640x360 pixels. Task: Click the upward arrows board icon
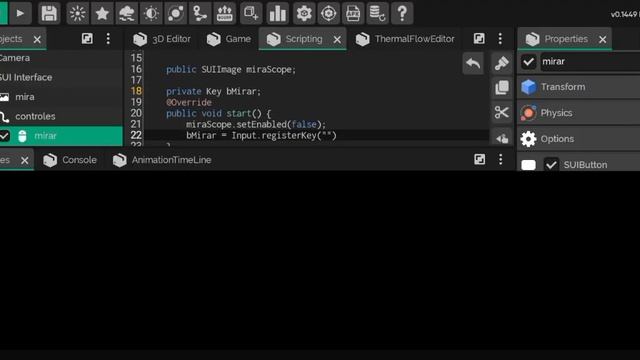pyautogui.click(x=224, y=13)
